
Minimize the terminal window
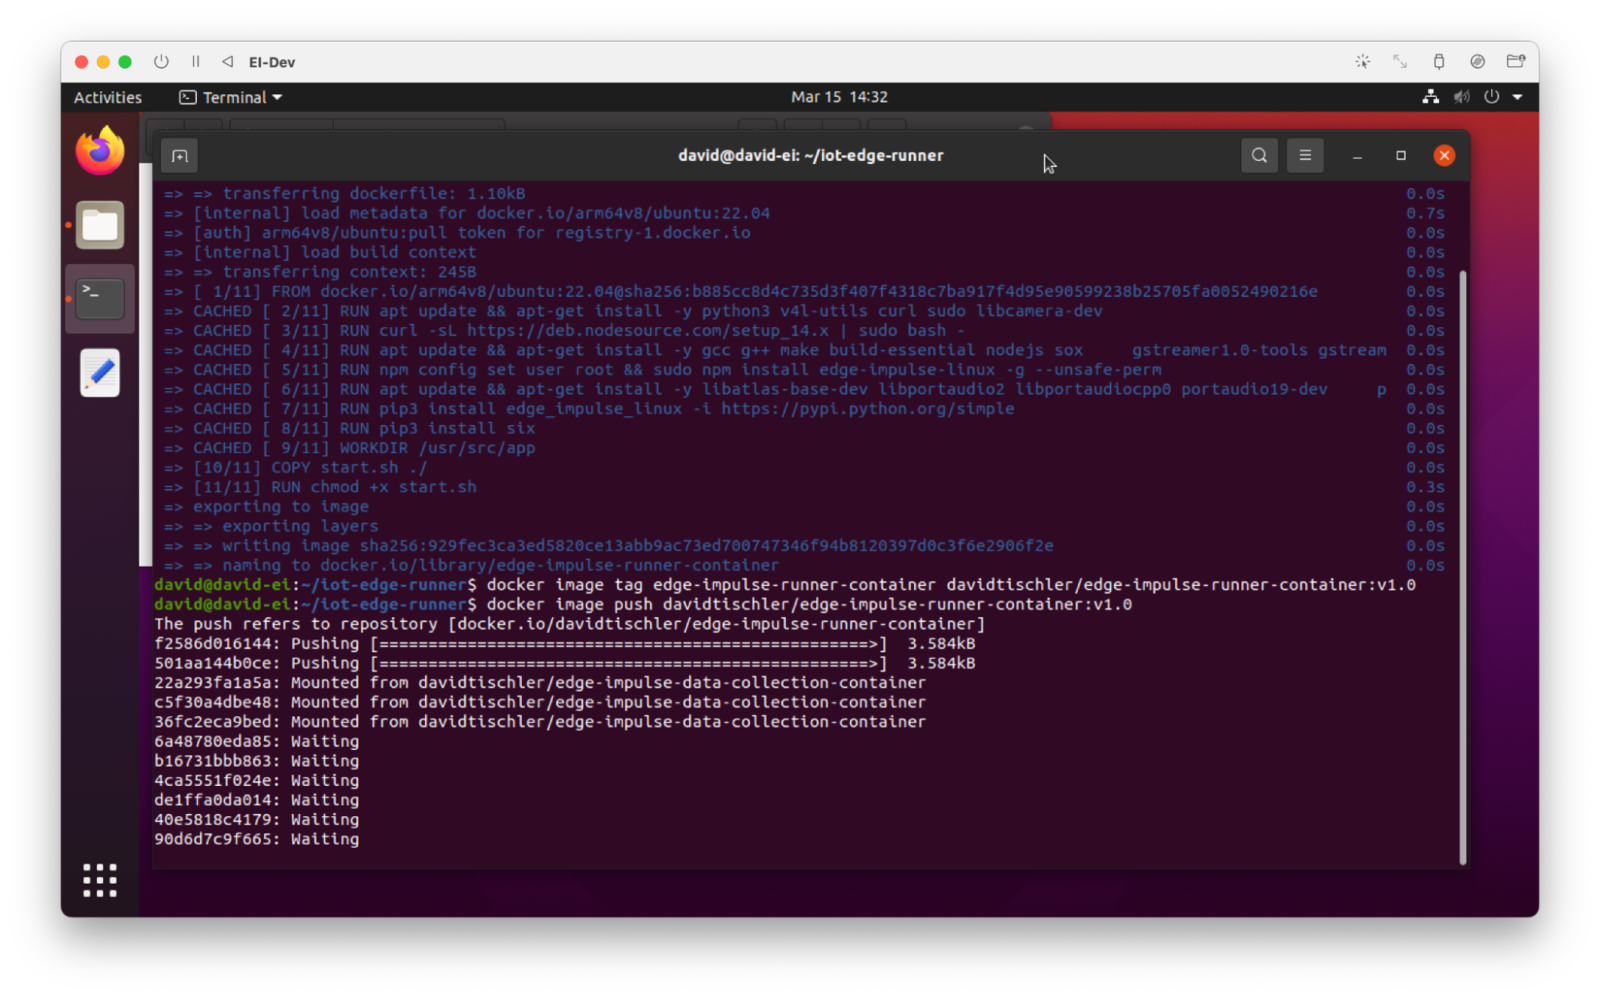[1357, 156]
